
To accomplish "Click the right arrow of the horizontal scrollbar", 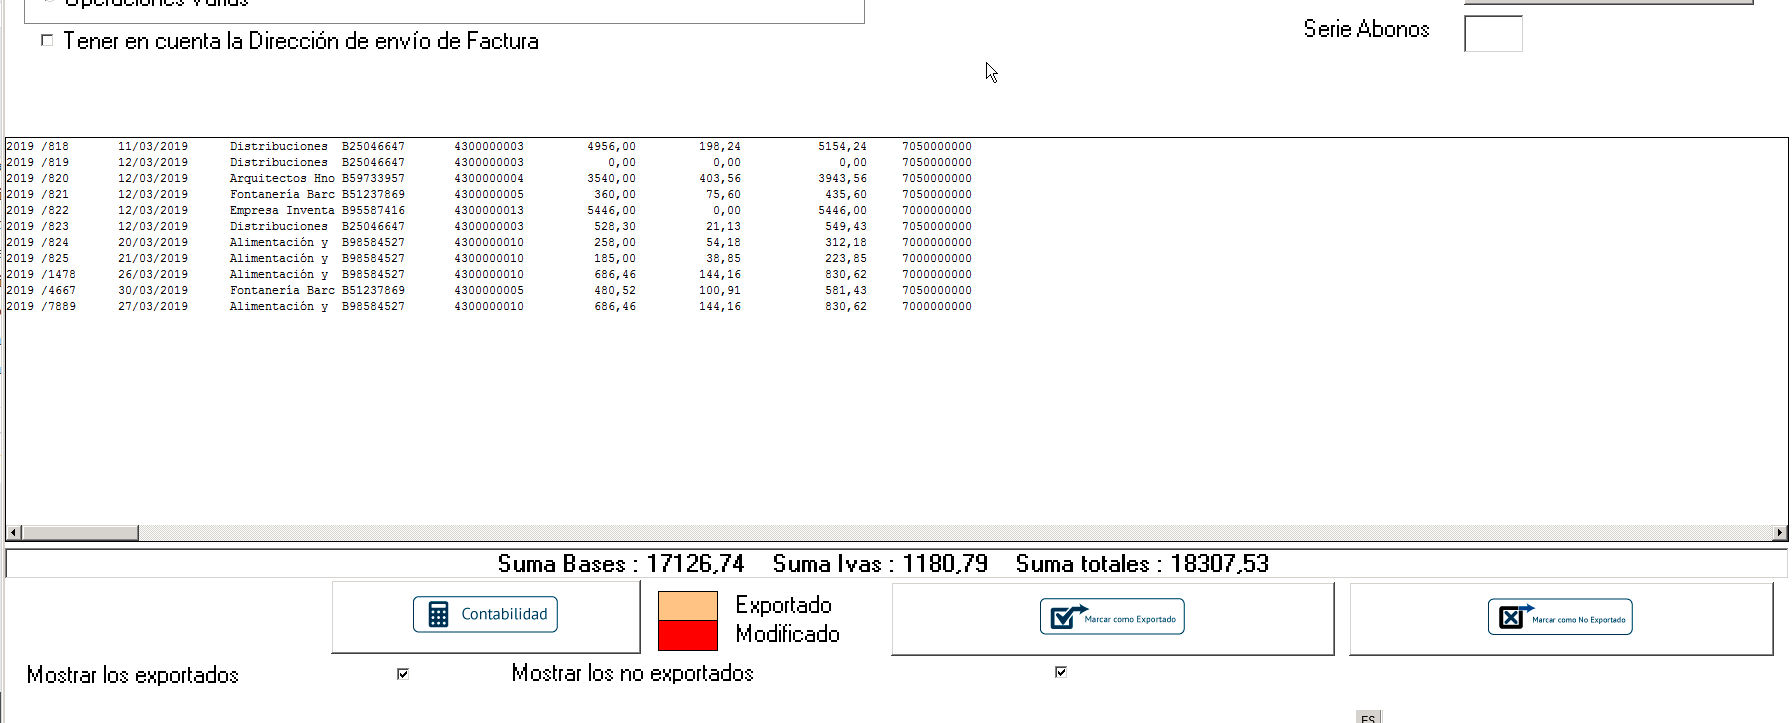I will (x=1780, y=533).
